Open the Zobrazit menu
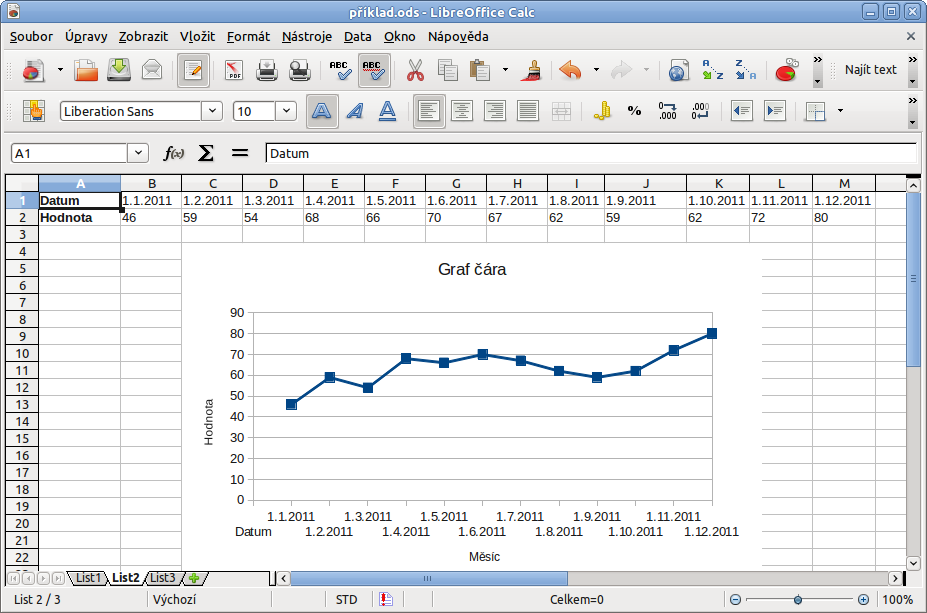Image resolution: width=927 pixels, height=613 pixels. click(x=143, y=37)
